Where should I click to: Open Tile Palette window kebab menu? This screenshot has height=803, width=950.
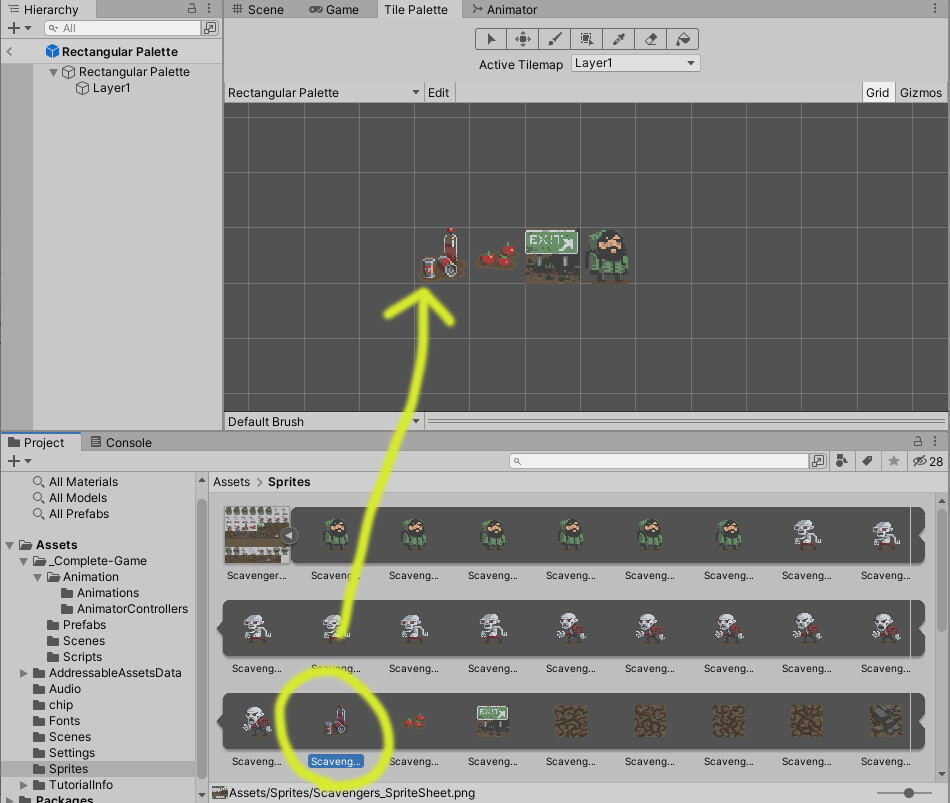click(x=935, y=8)
